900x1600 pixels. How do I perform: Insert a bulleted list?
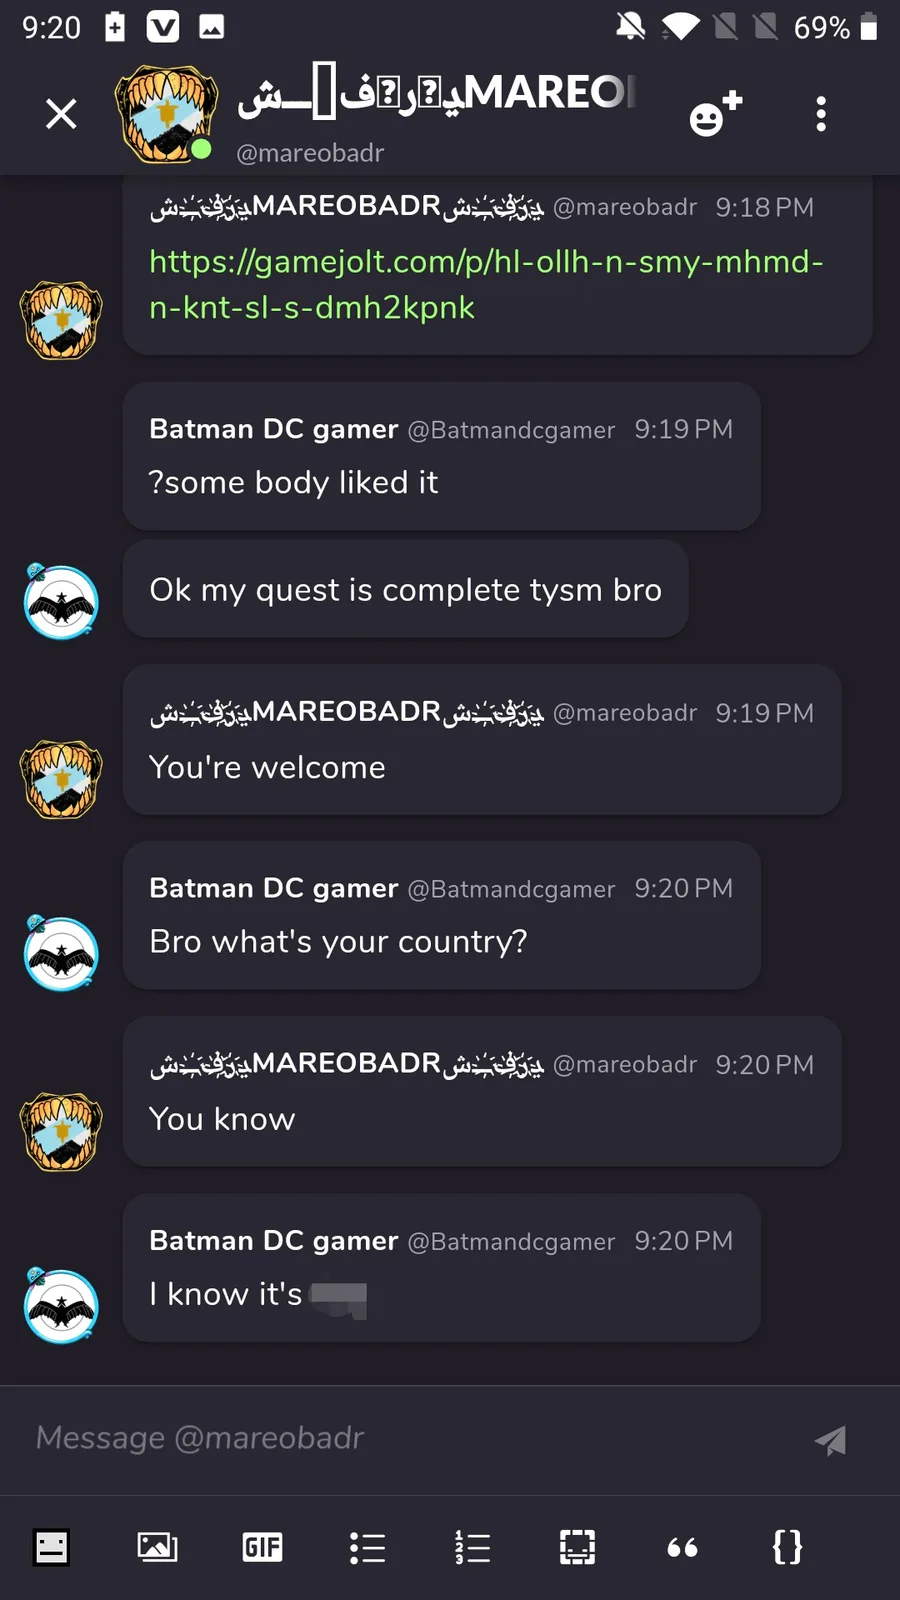[367, 1547]
